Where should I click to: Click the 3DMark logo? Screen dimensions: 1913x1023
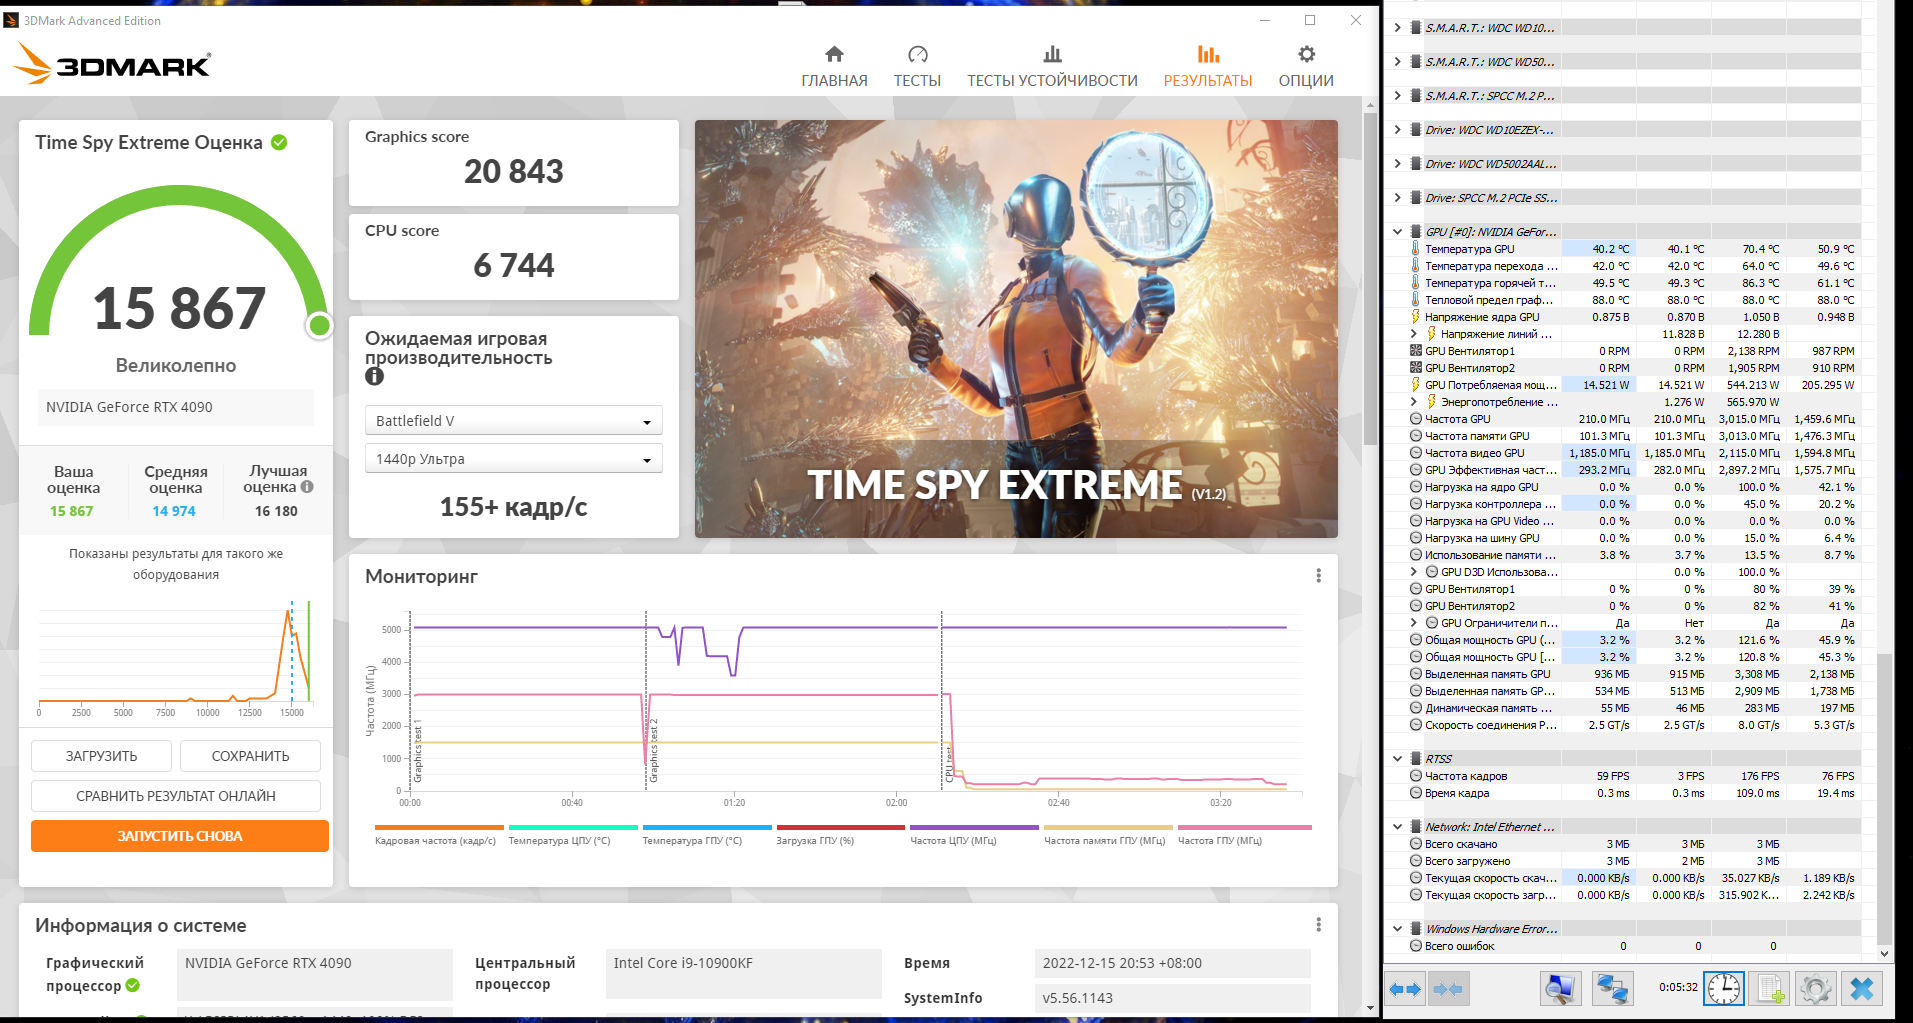(112, 64)
